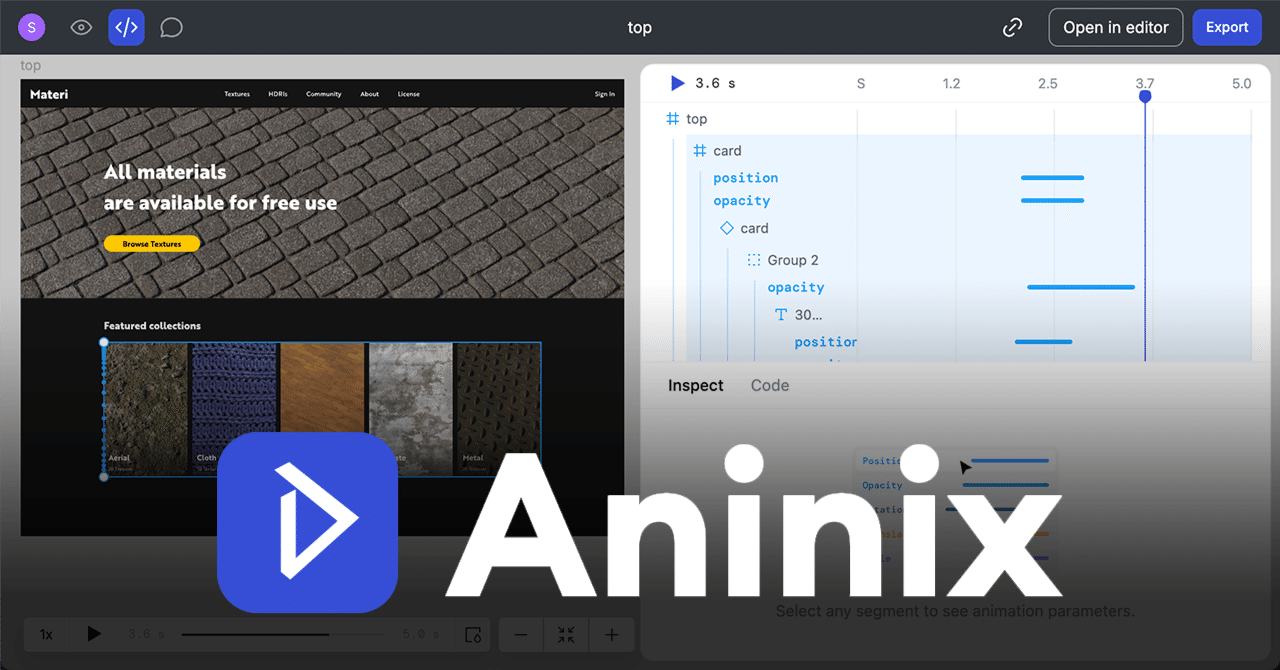Collapse Group 2 in the layer tree
Image resolution: width=1280 pixels, height=670 pixels.
click(753, 260)
